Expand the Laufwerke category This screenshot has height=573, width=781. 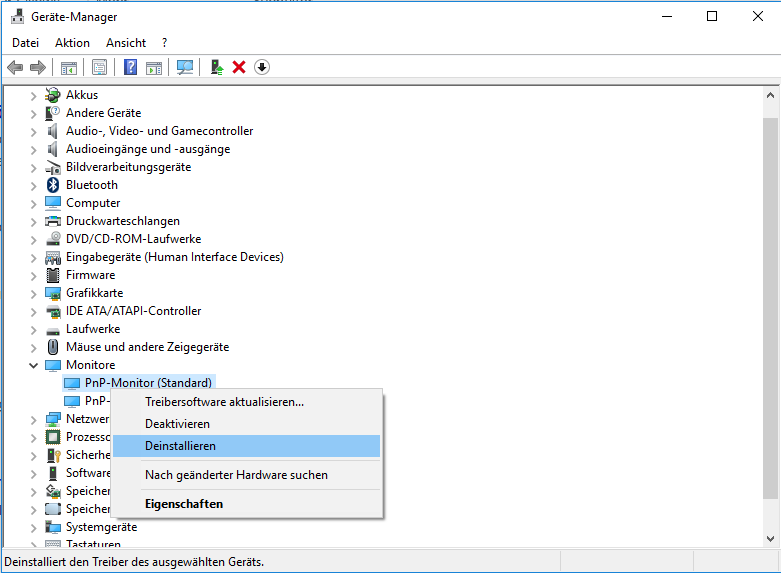33,330
